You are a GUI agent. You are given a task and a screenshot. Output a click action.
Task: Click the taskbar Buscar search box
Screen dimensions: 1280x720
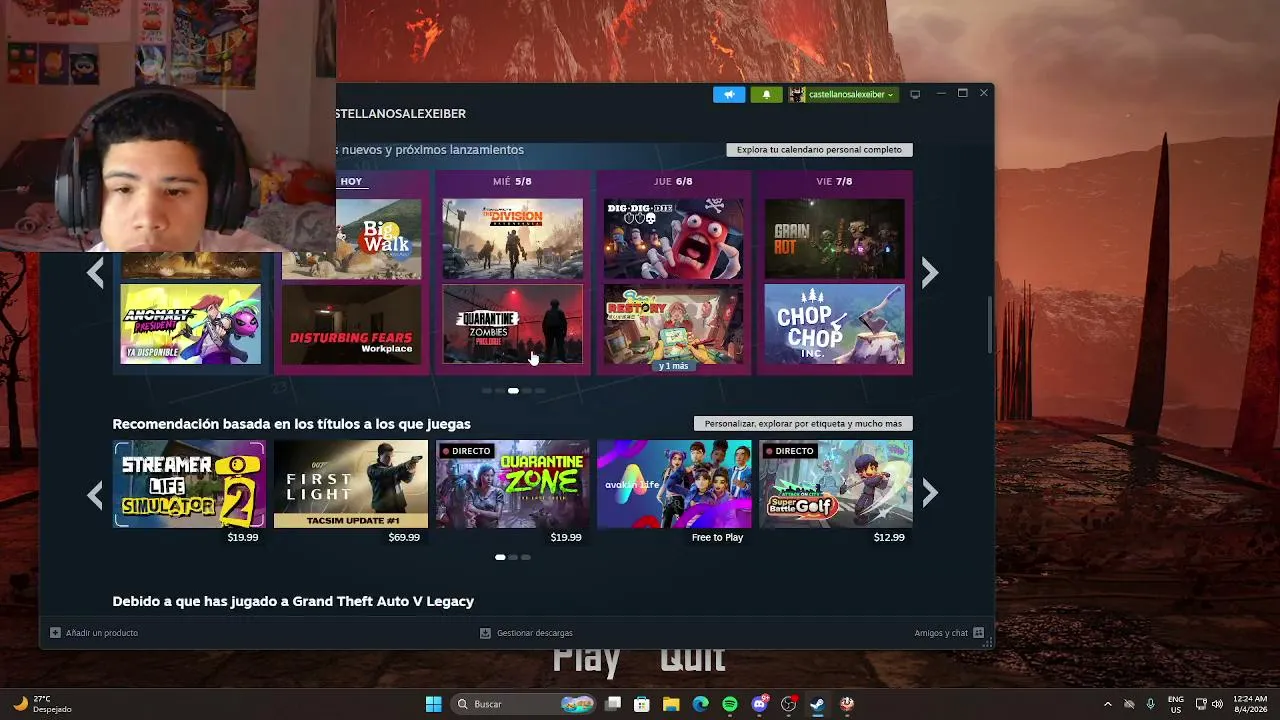[523, 704]
